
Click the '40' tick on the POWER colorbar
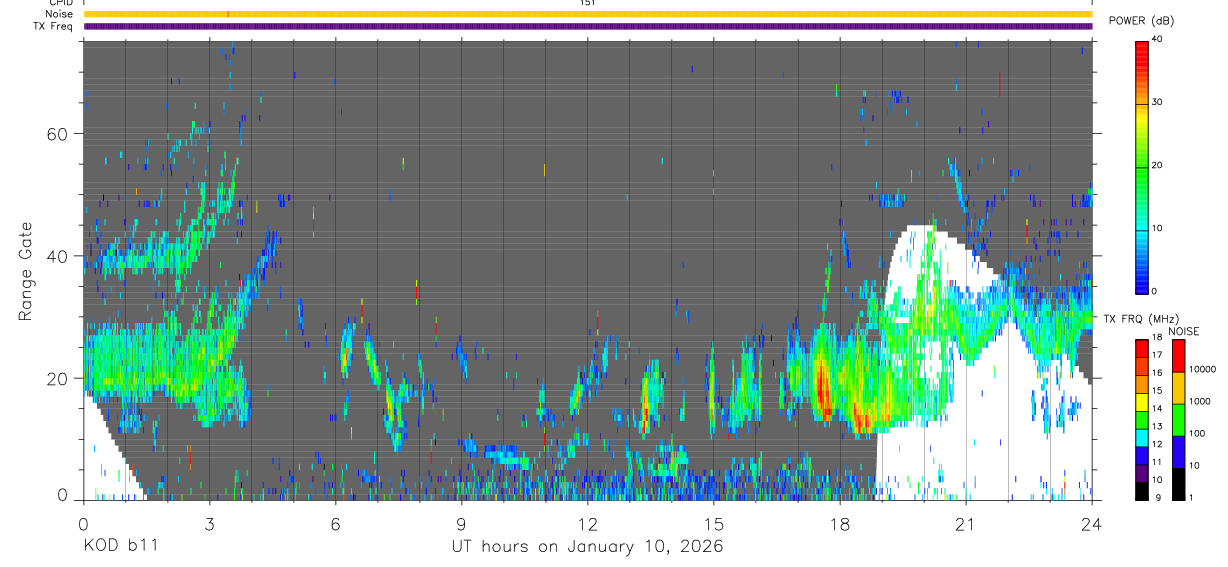coord(1157,39)
